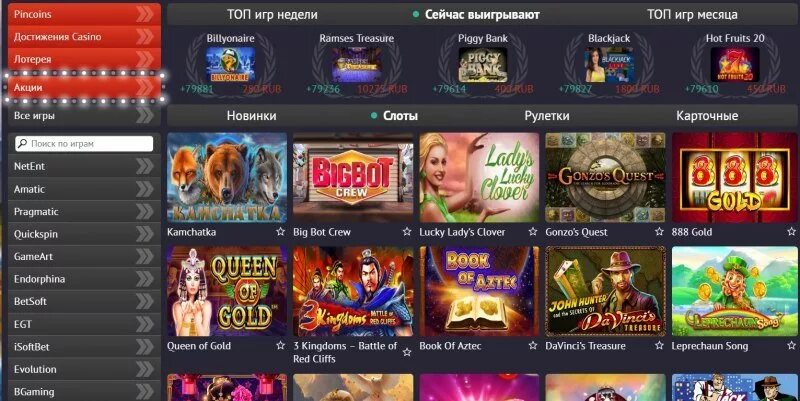Open Billyonaire top game icon
Screen dimensions: 800x401
coord(231,65)
